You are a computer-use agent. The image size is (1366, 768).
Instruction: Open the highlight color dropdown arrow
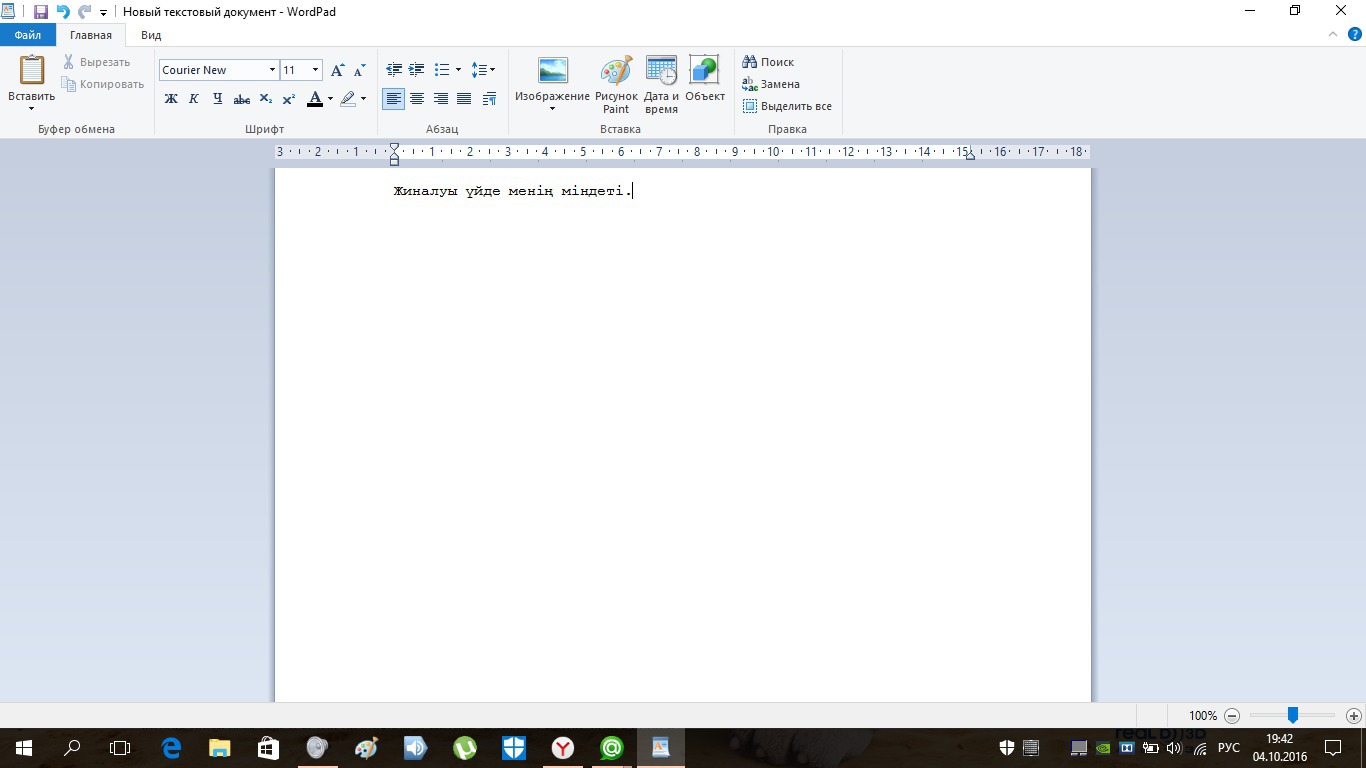click(363, 99)
